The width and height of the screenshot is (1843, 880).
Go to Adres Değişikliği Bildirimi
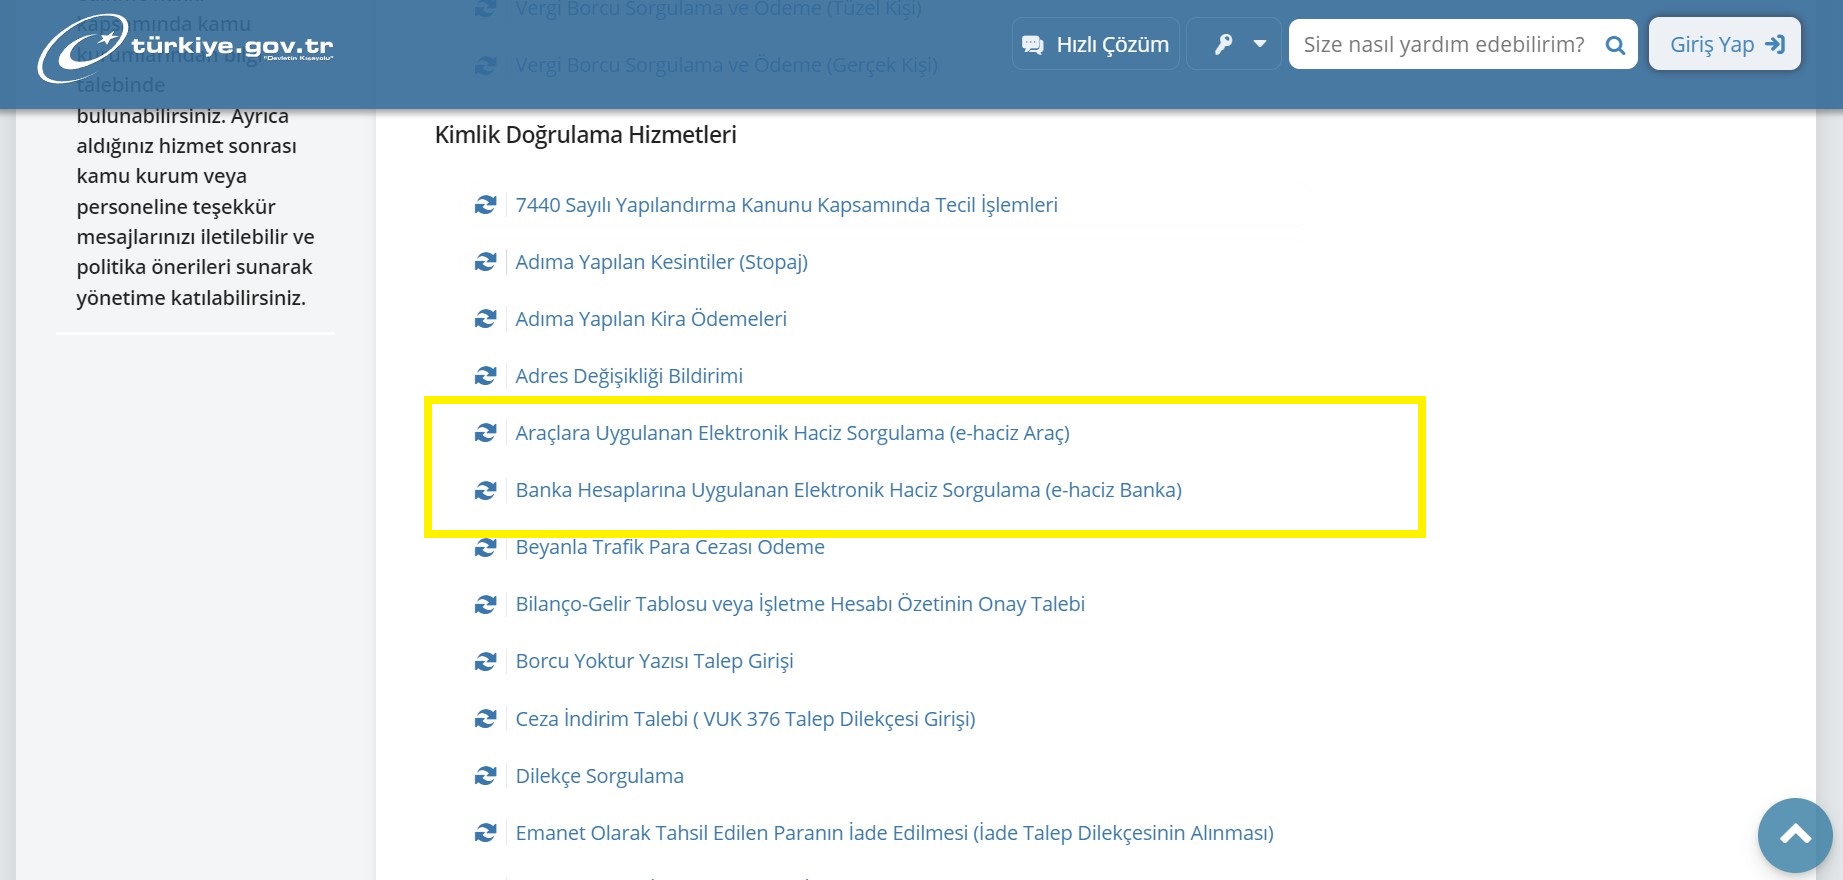628,376
